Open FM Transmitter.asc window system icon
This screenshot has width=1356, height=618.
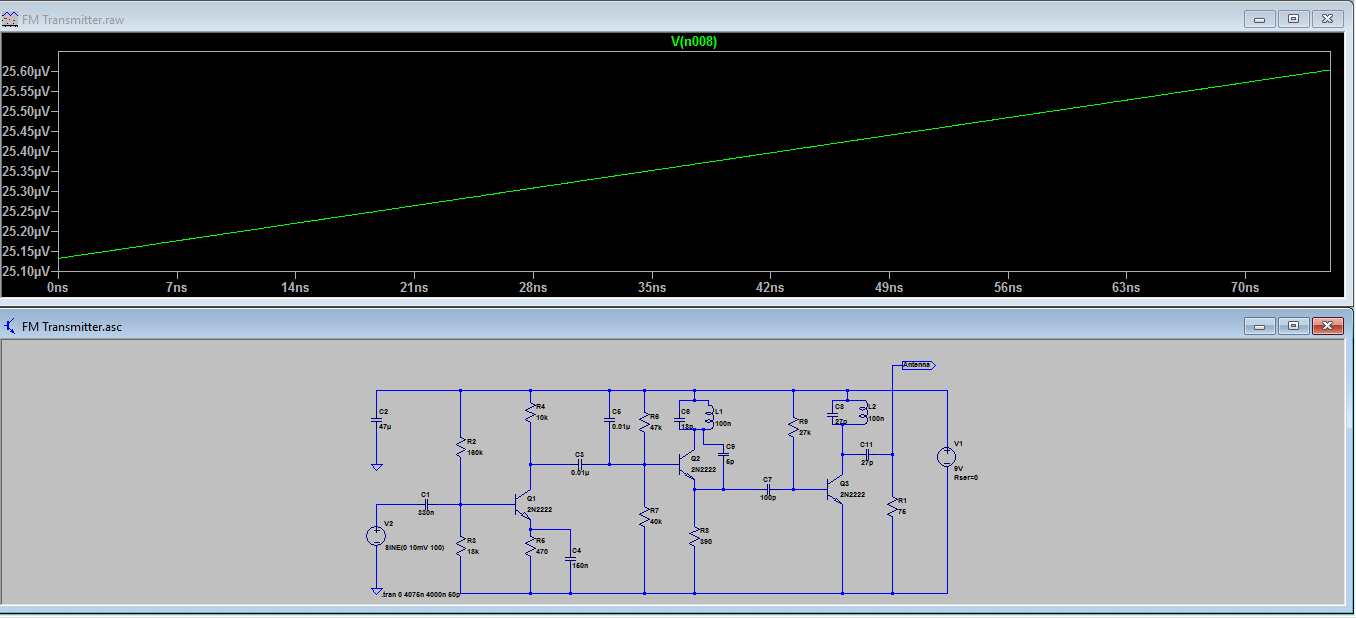11,326
